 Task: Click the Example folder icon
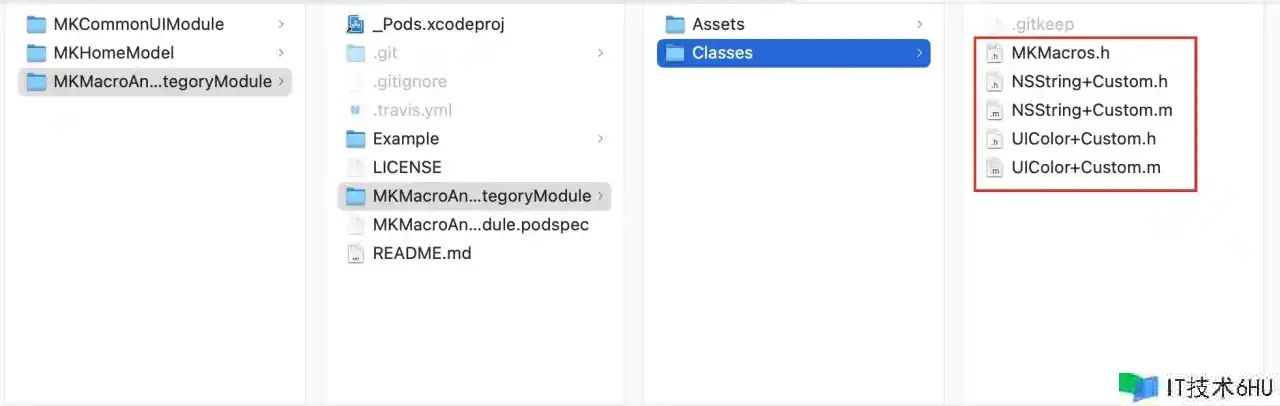pyautogui.click(x=355, y=139)
